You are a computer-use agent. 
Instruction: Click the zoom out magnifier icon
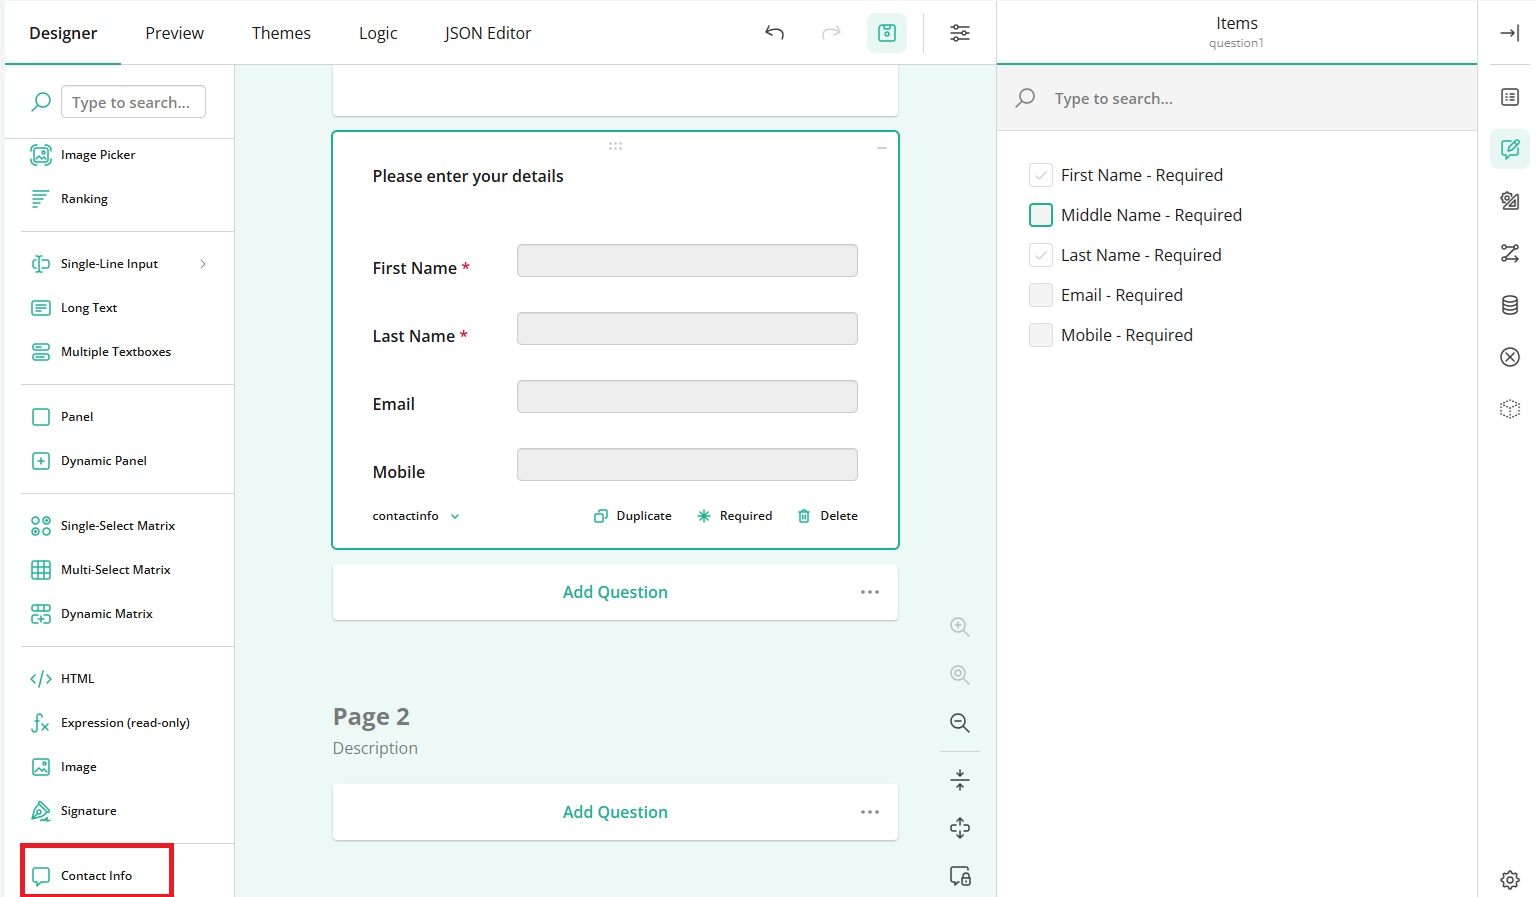[960, 723]
